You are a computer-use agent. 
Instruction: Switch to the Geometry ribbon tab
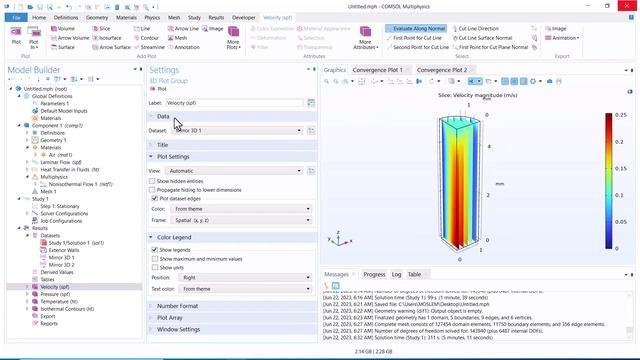97,18
